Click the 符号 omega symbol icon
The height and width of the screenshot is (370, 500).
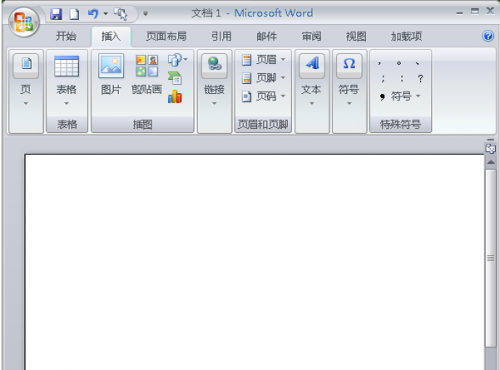(349, 66)
